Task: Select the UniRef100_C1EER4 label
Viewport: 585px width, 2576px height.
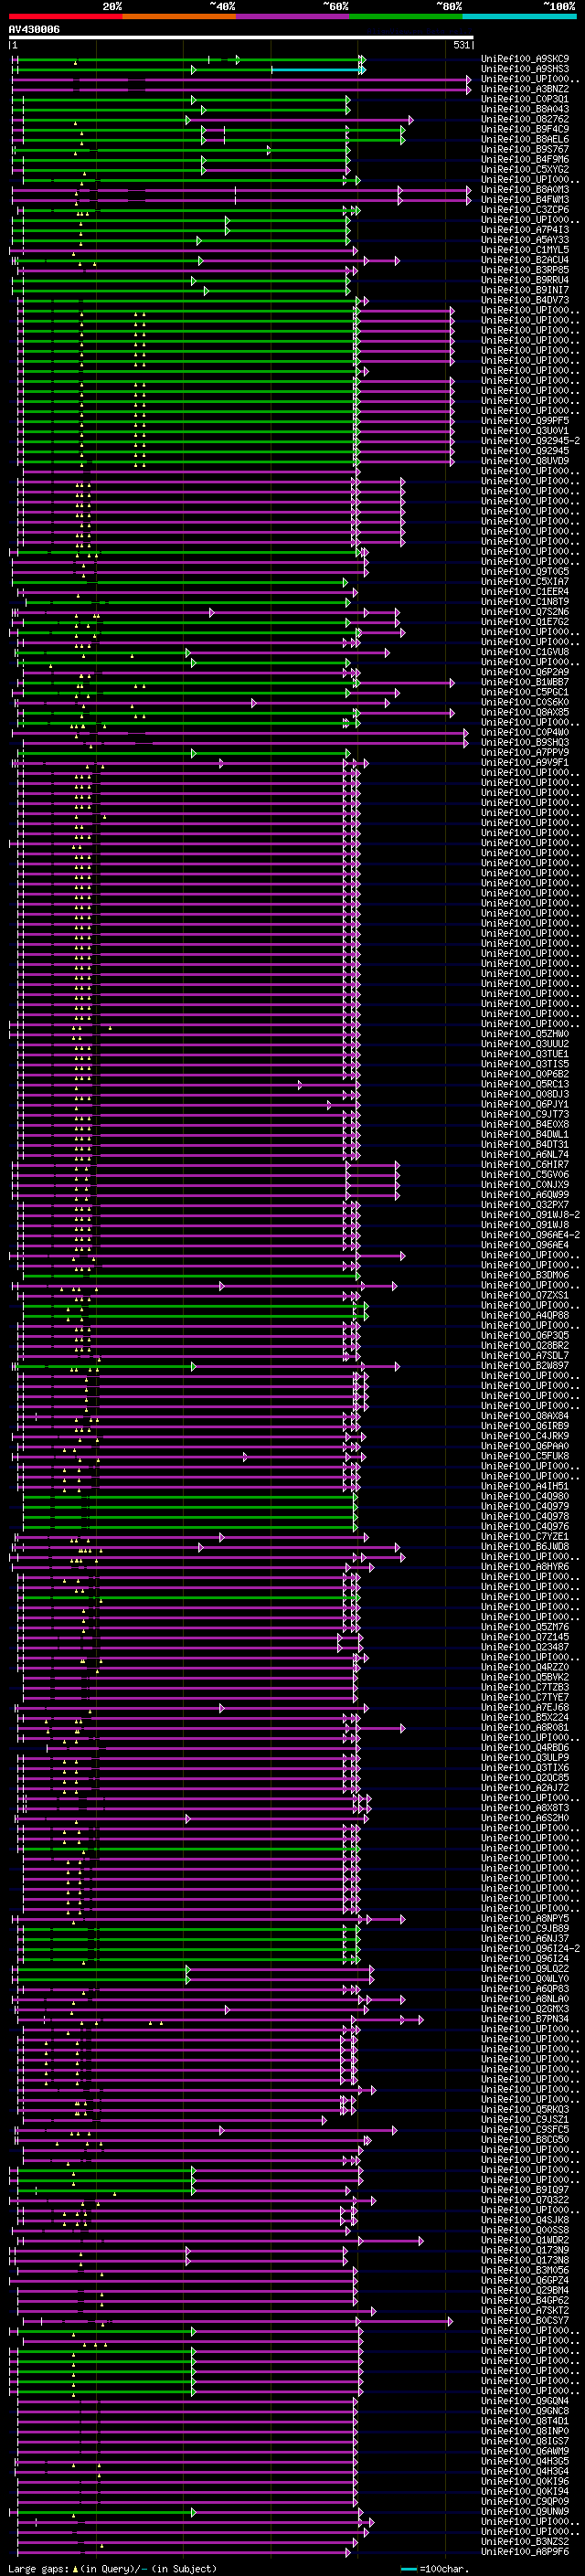Action: pyautogui.click(x=524, y=592)
